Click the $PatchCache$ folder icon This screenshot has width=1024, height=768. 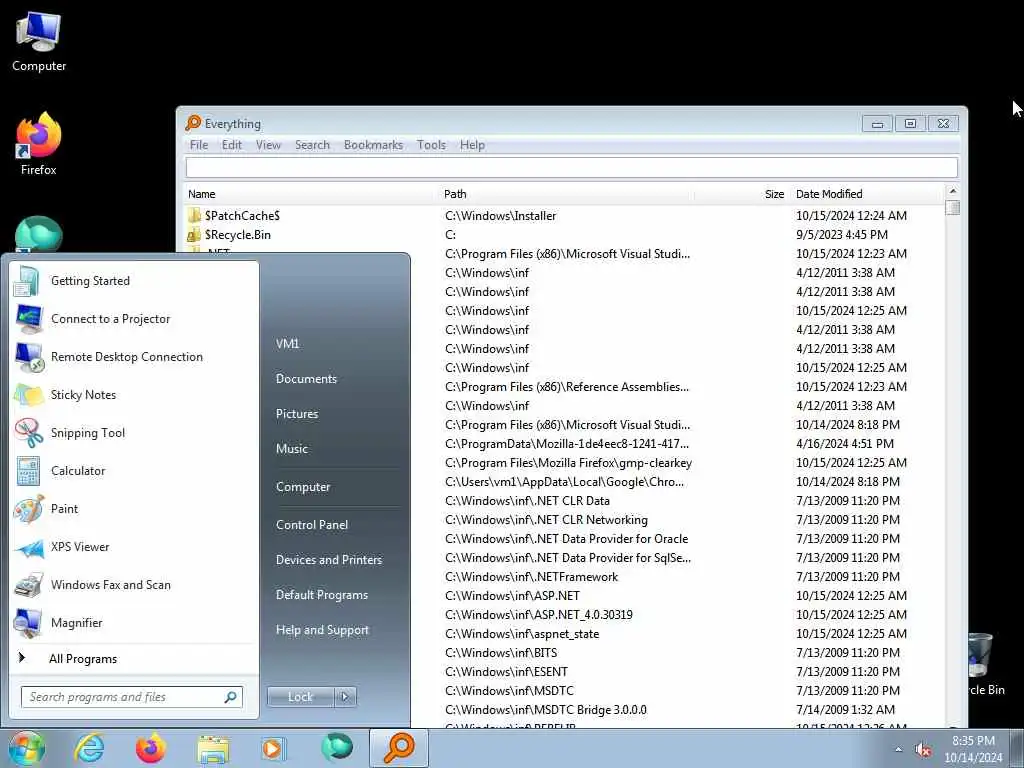coord(194,216)
